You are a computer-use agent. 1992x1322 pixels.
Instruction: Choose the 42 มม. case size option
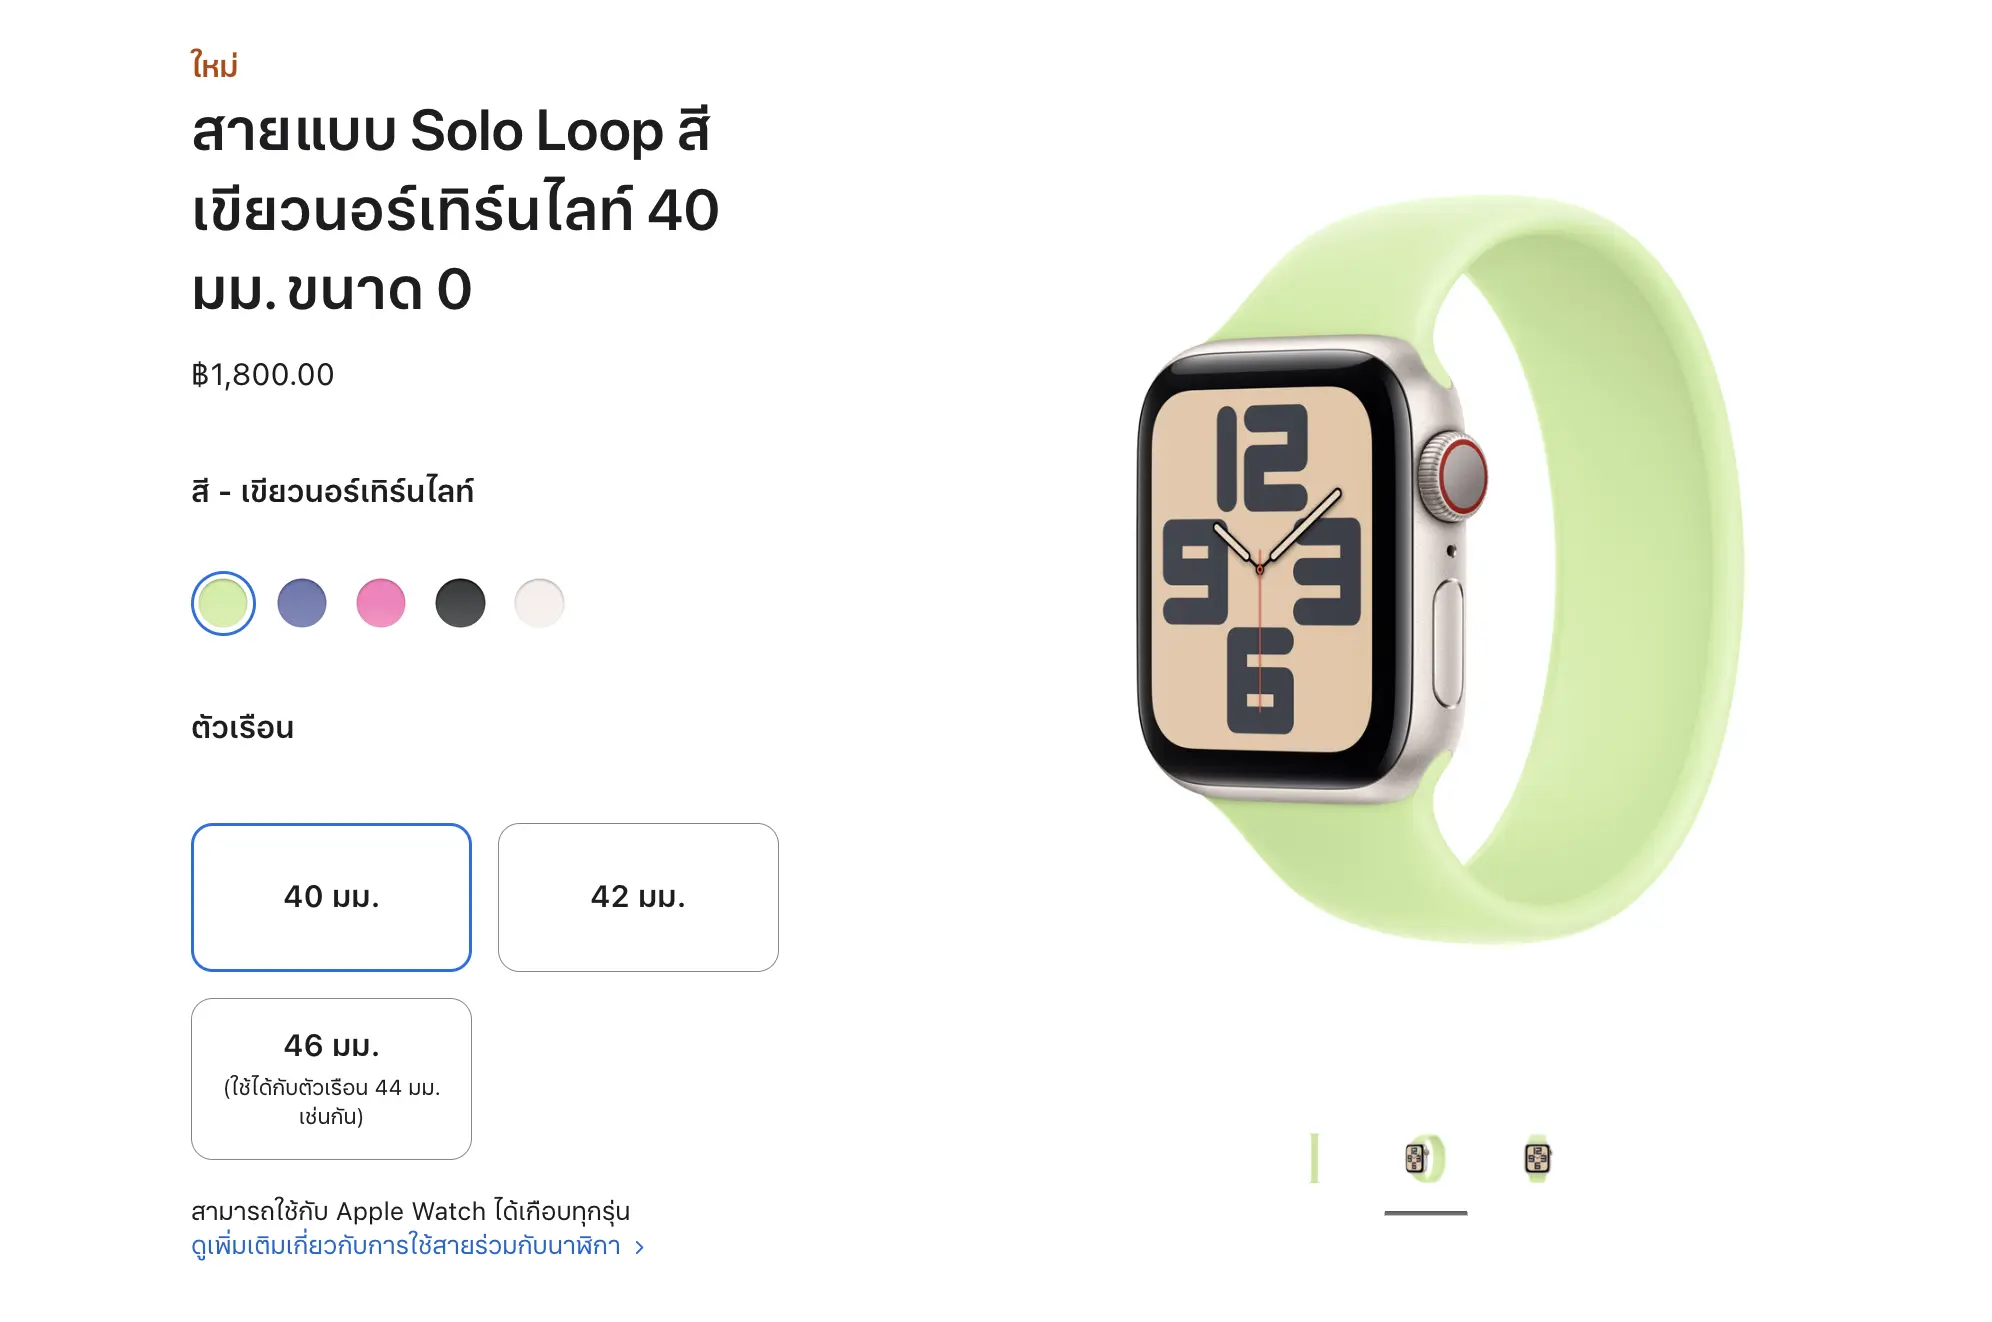coord(638,897)
